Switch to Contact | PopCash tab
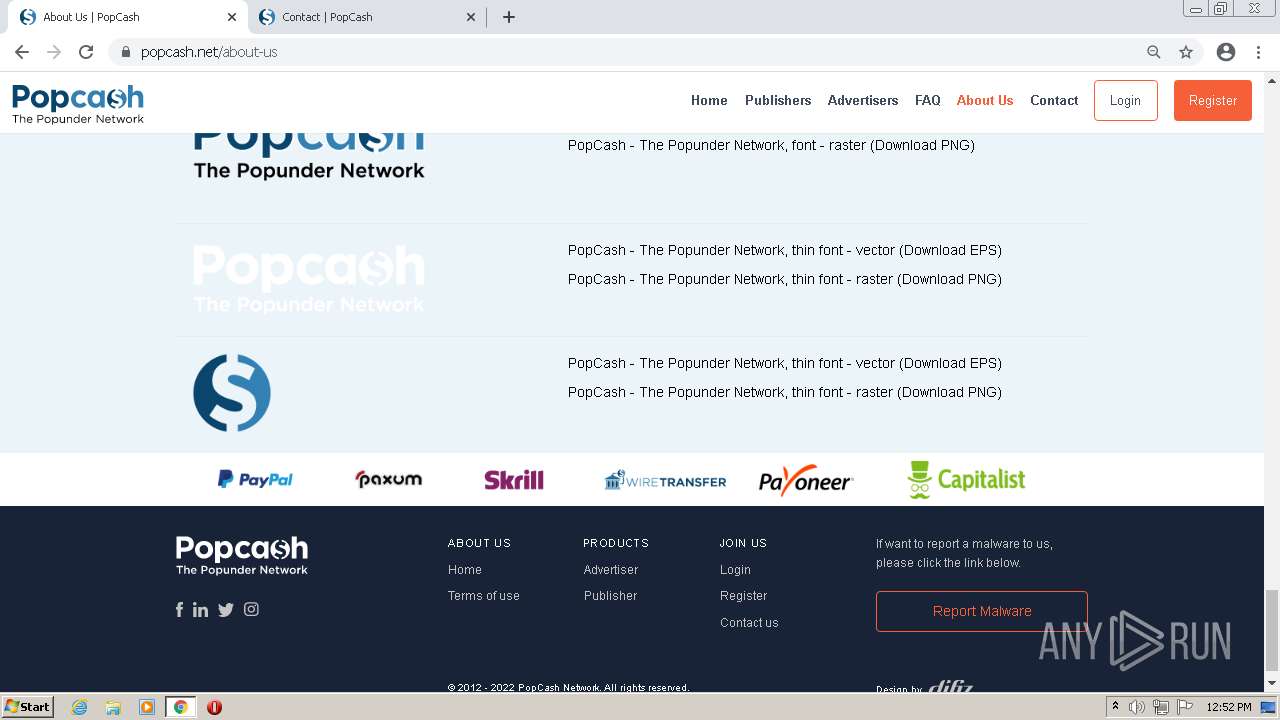 coord(367,17)
